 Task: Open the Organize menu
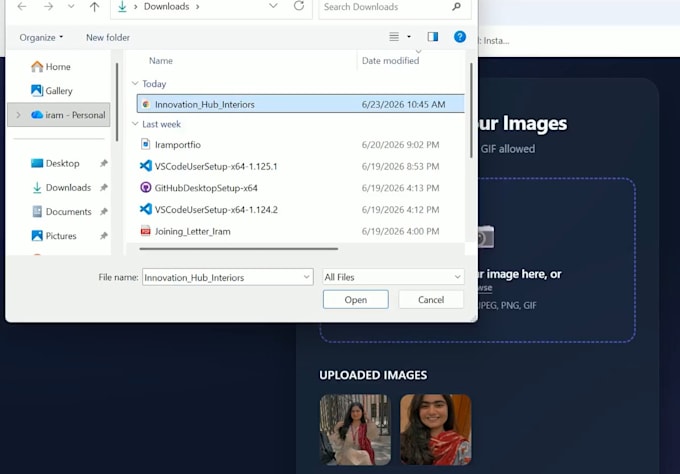pos(41,37)
